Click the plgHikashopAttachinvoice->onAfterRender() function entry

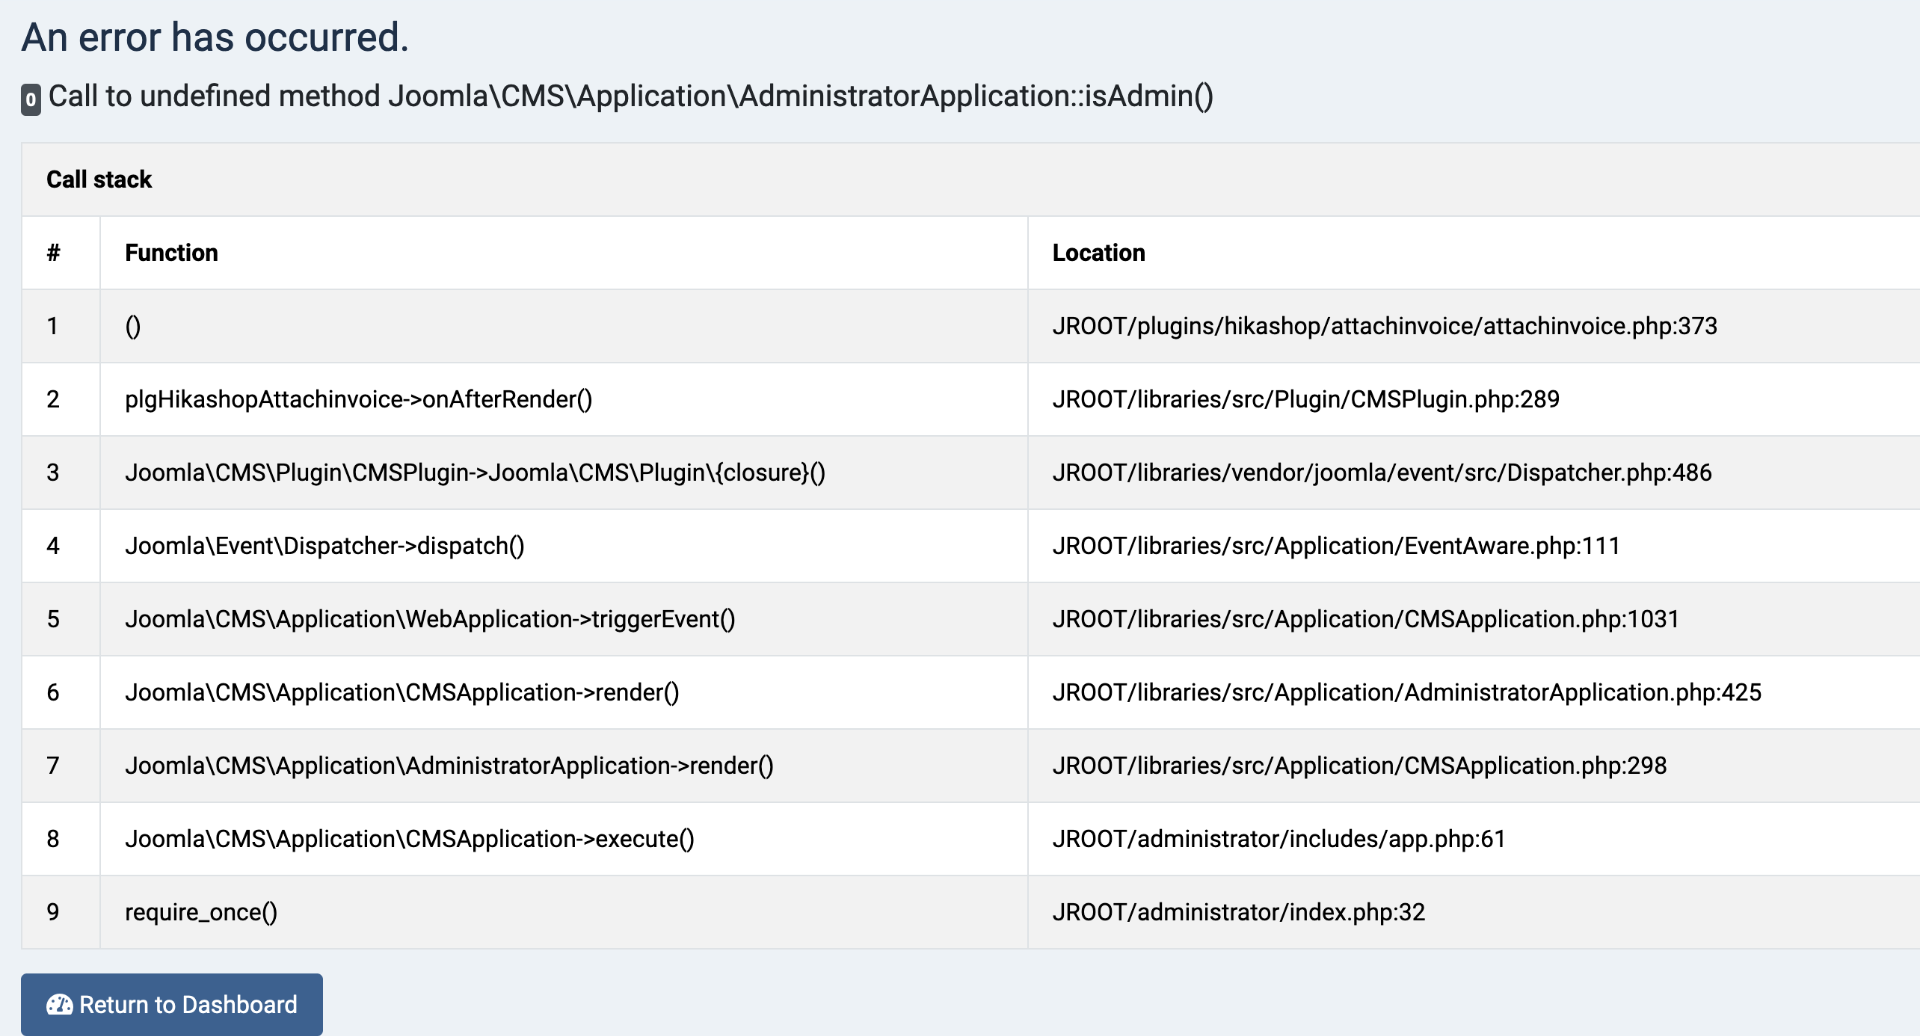pos(358,399)
